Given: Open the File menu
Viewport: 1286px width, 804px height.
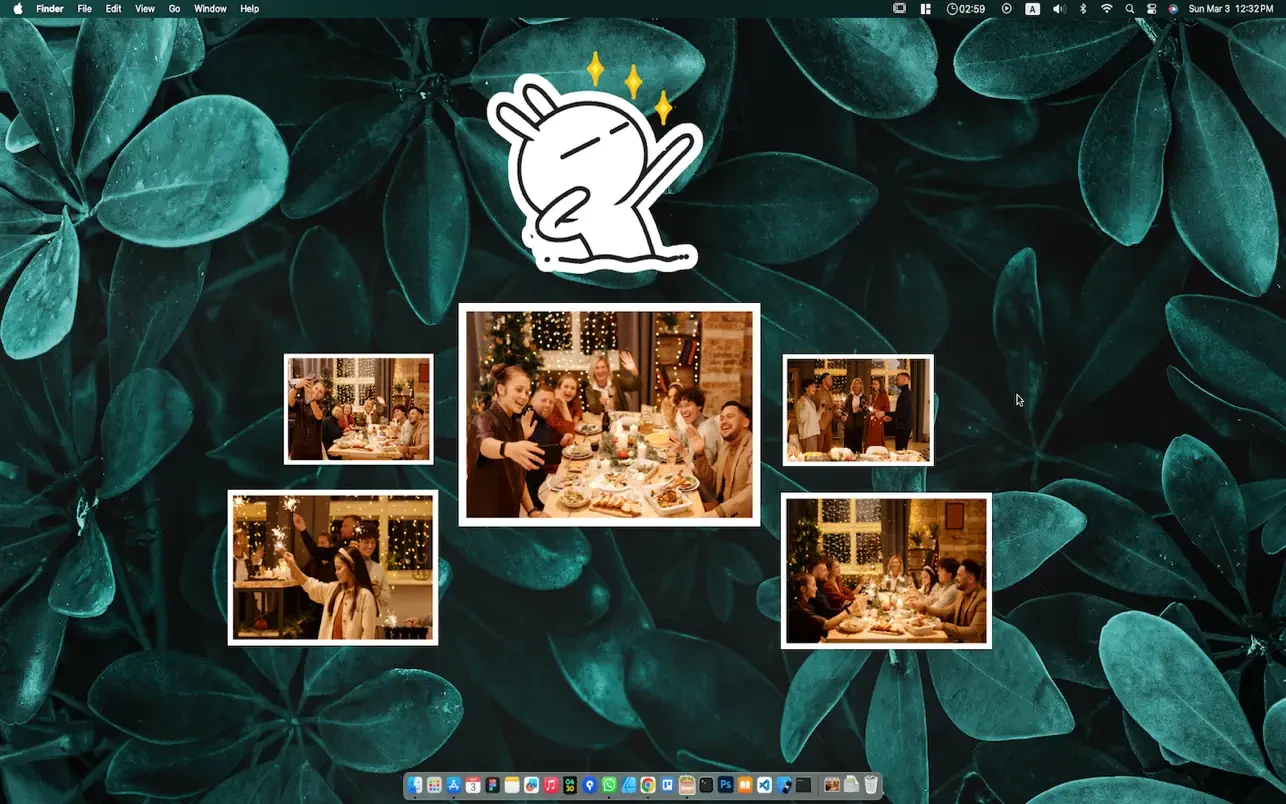Looking at the screenshot, I should click(x=85, y=9).
